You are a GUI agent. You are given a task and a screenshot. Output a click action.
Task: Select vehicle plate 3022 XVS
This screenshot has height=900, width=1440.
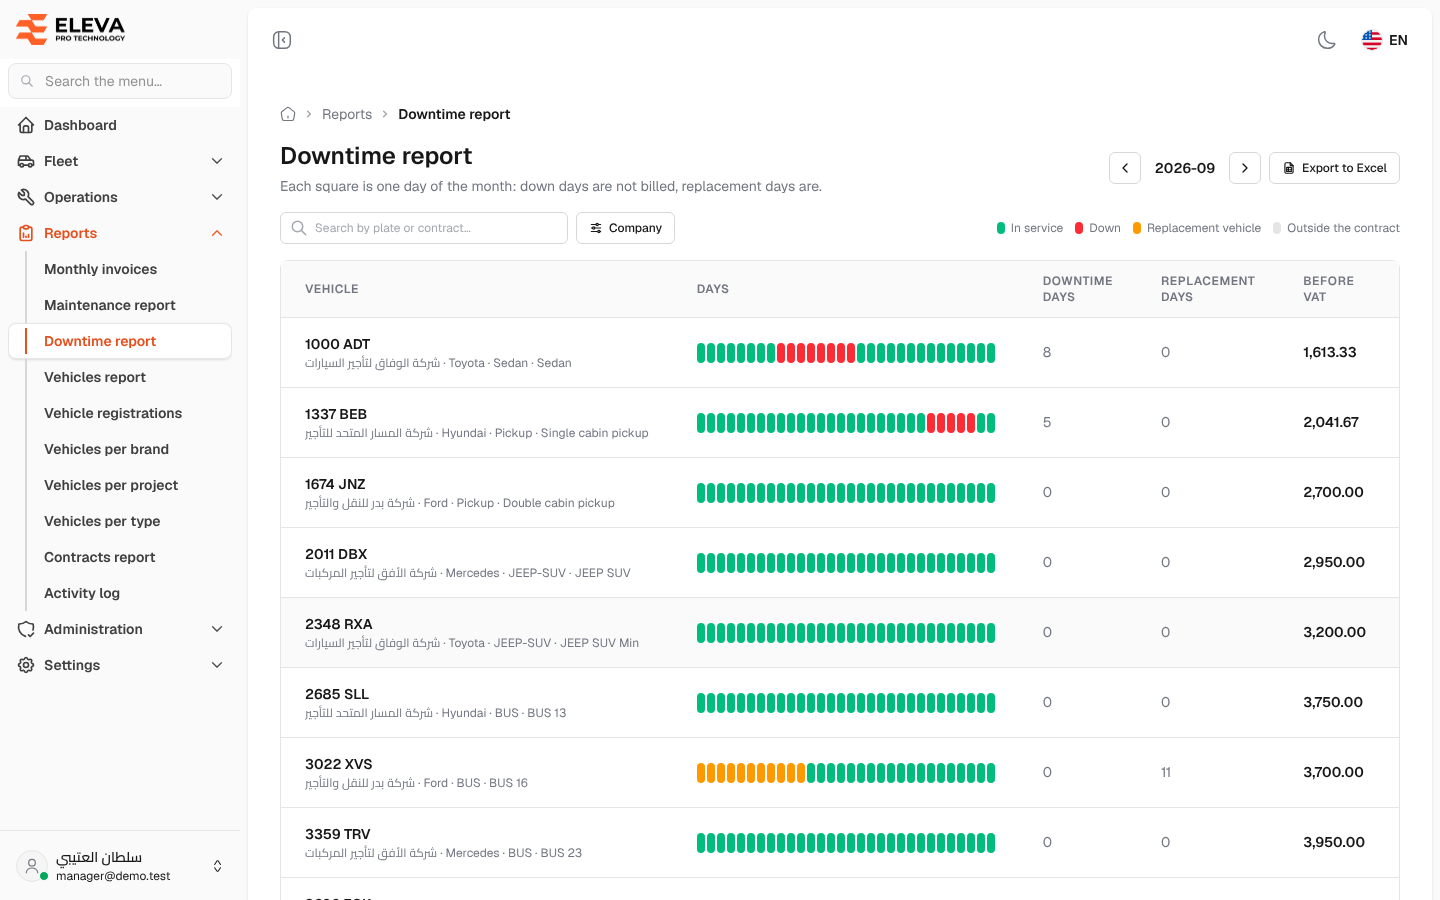[339, 764]
